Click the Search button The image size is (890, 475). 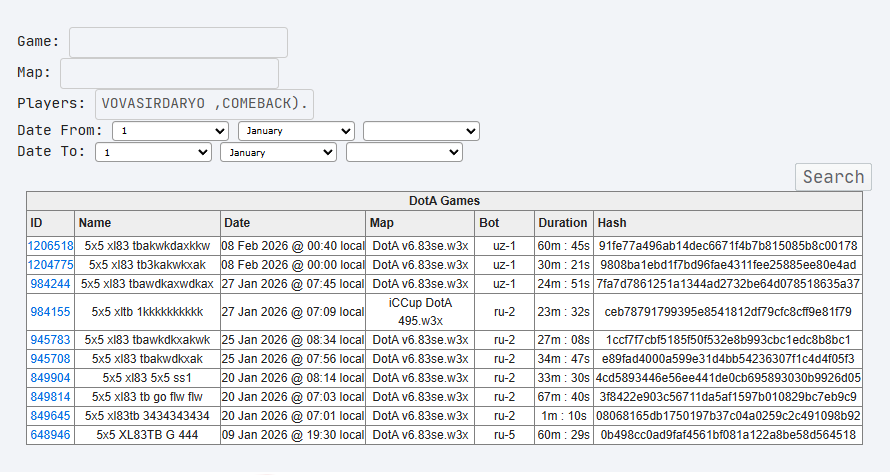[833, 177]
